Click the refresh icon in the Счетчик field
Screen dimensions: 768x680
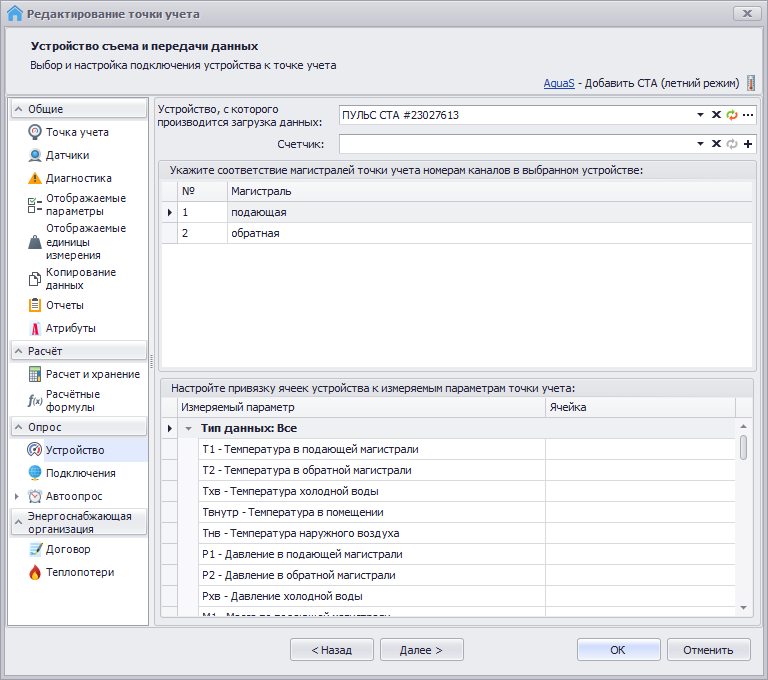pos(732,144)
